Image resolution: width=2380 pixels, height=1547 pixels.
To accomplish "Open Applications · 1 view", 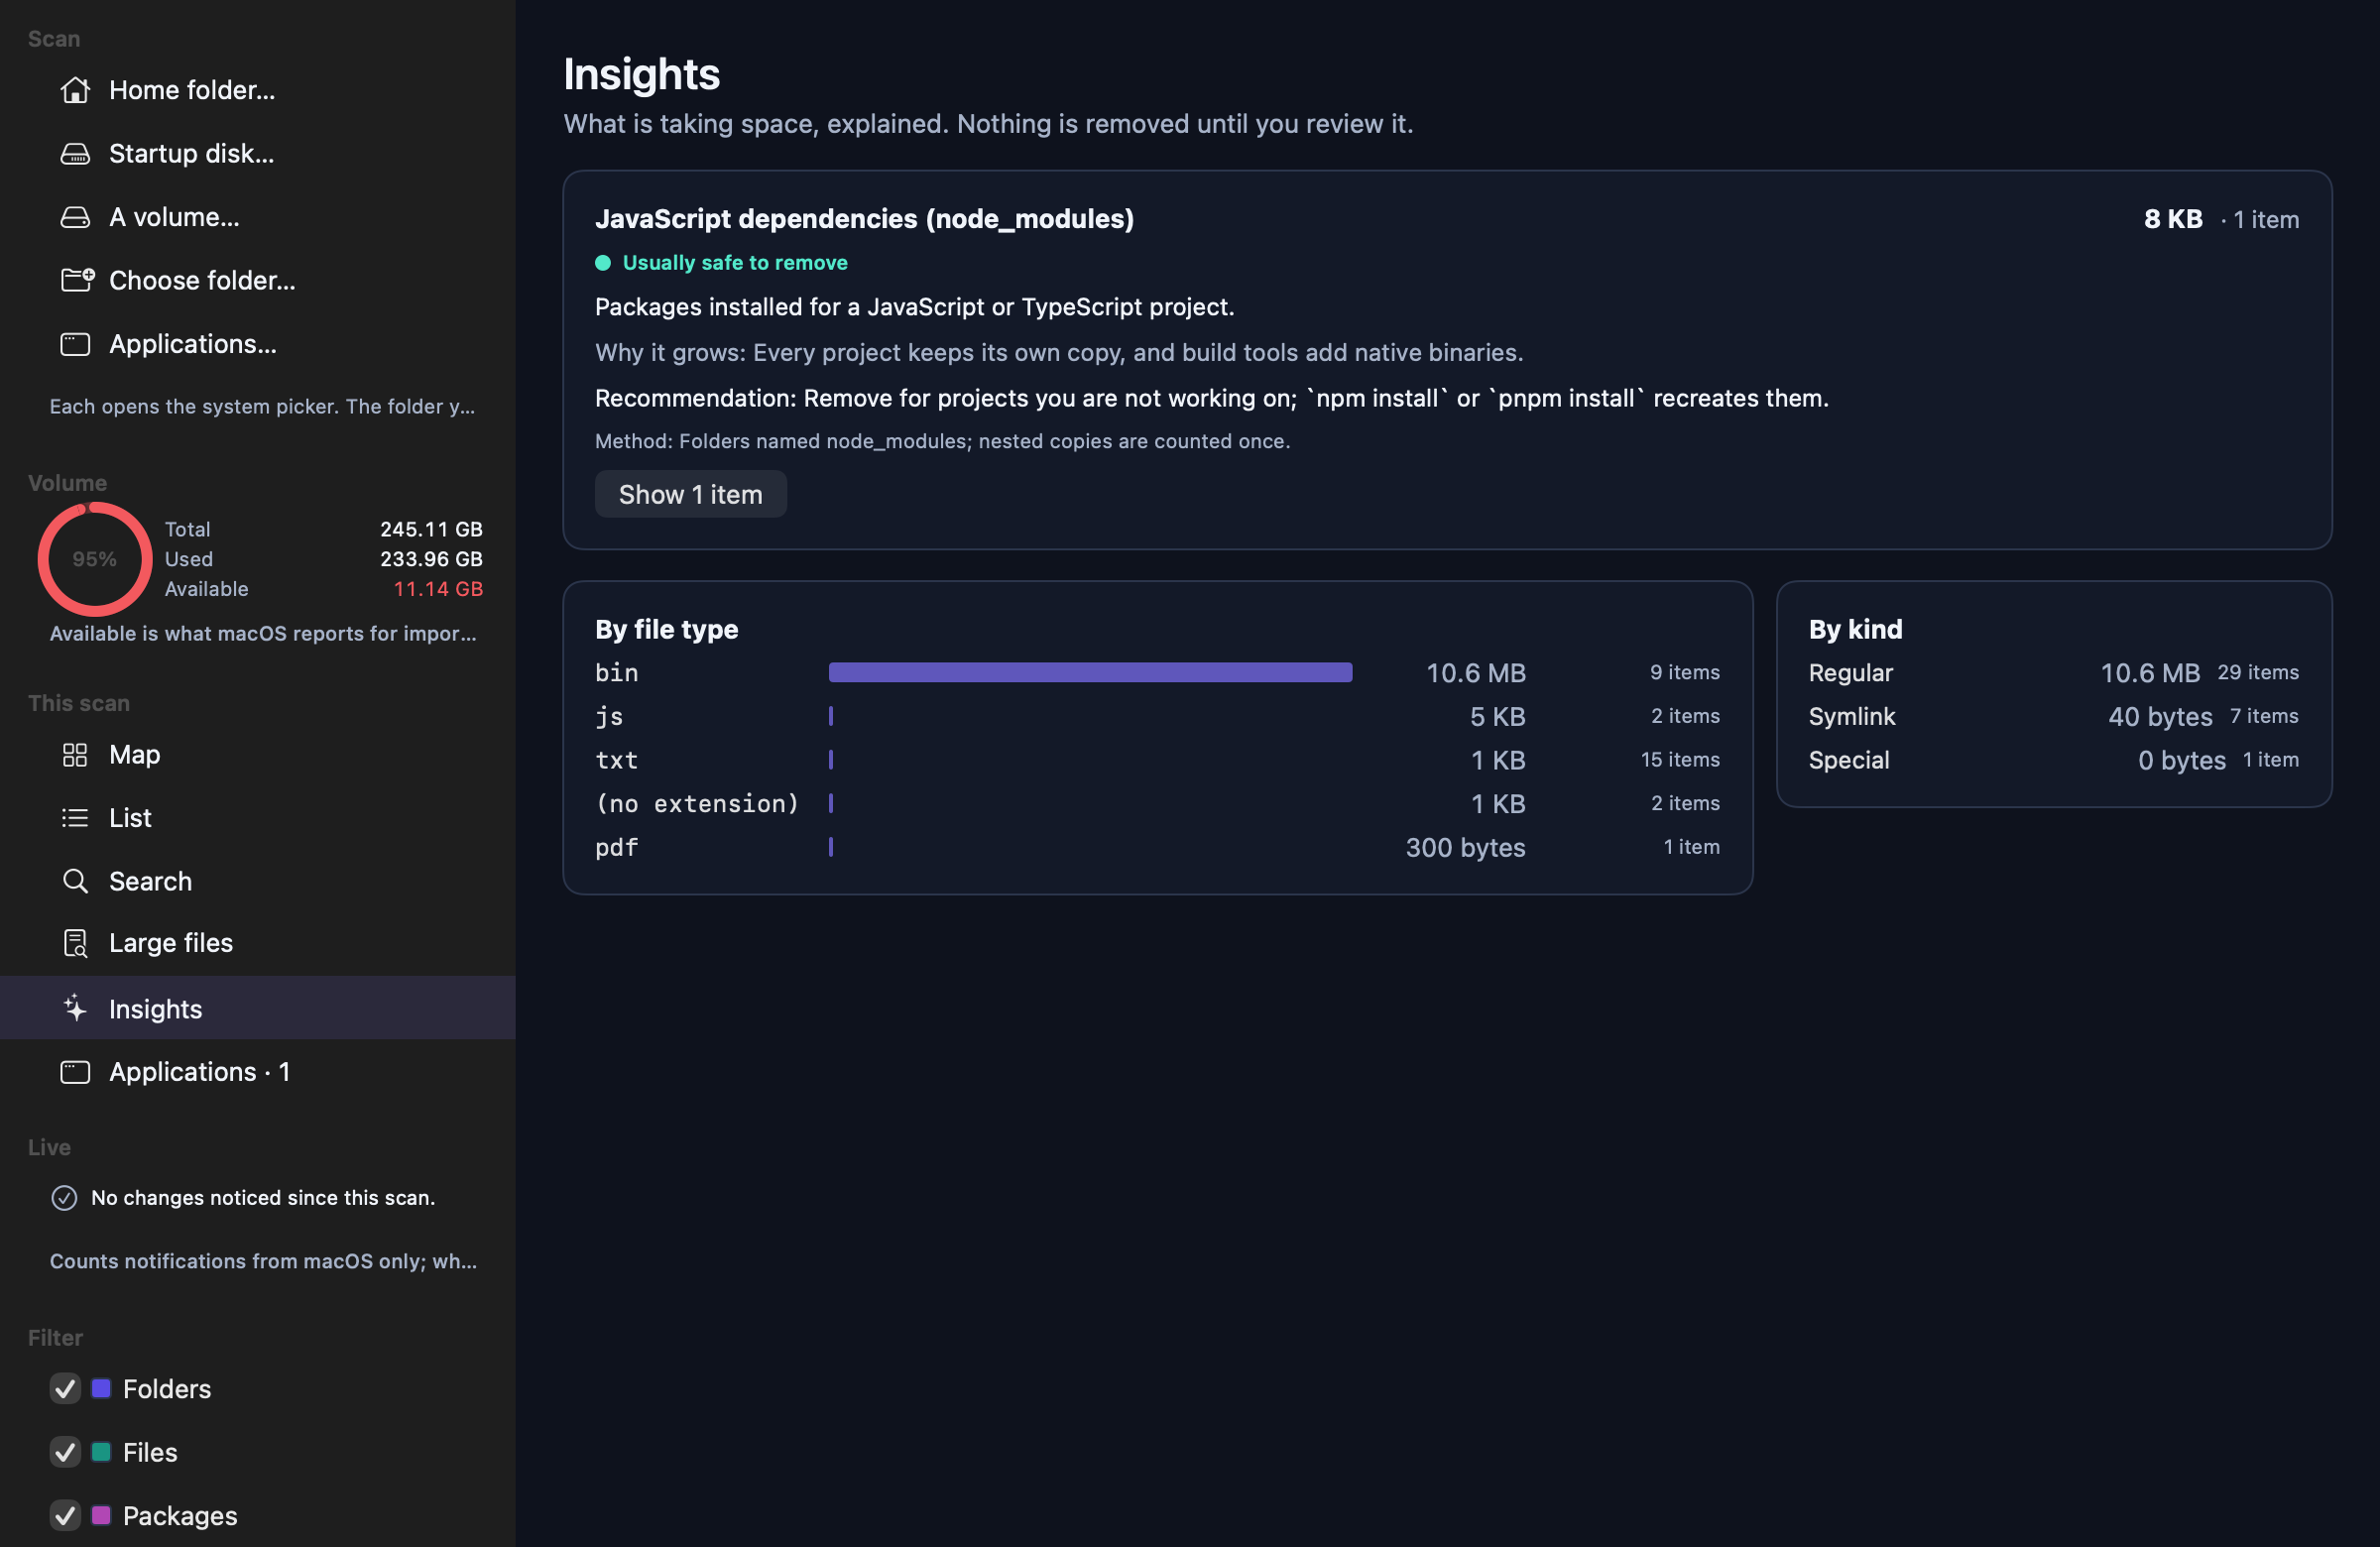I will click(258, 1072).
